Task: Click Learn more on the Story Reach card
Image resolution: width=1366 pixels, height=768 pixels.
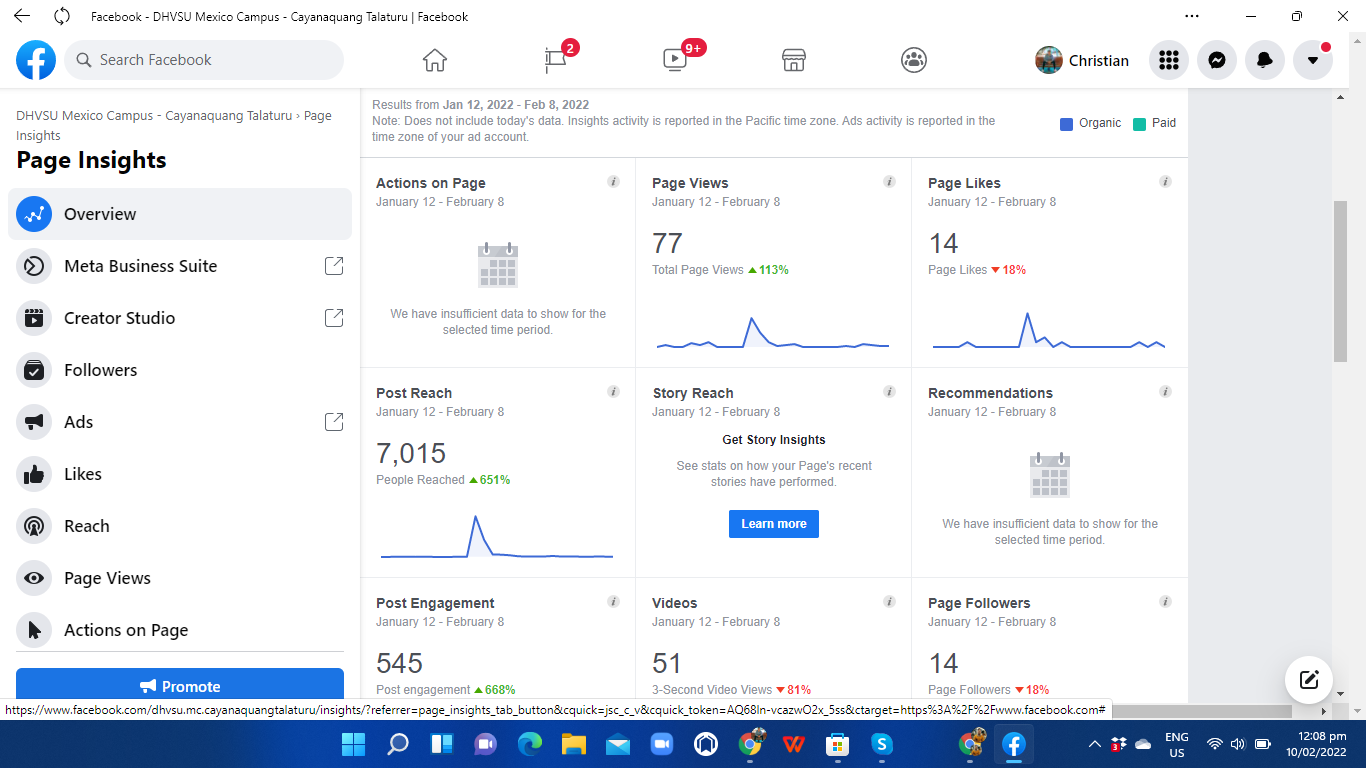Action: 774,524
